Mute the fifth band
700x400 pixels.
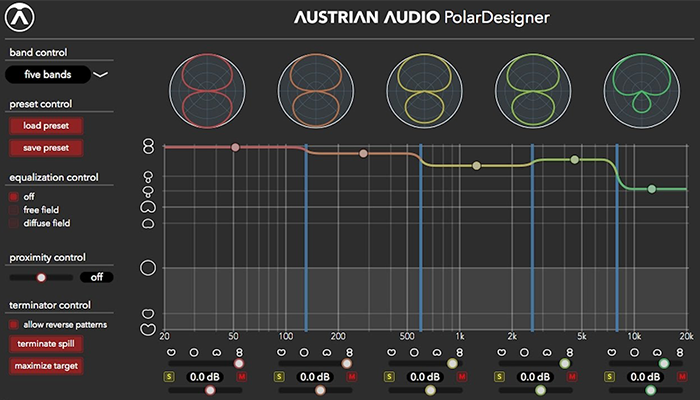[x=682, y=377]
